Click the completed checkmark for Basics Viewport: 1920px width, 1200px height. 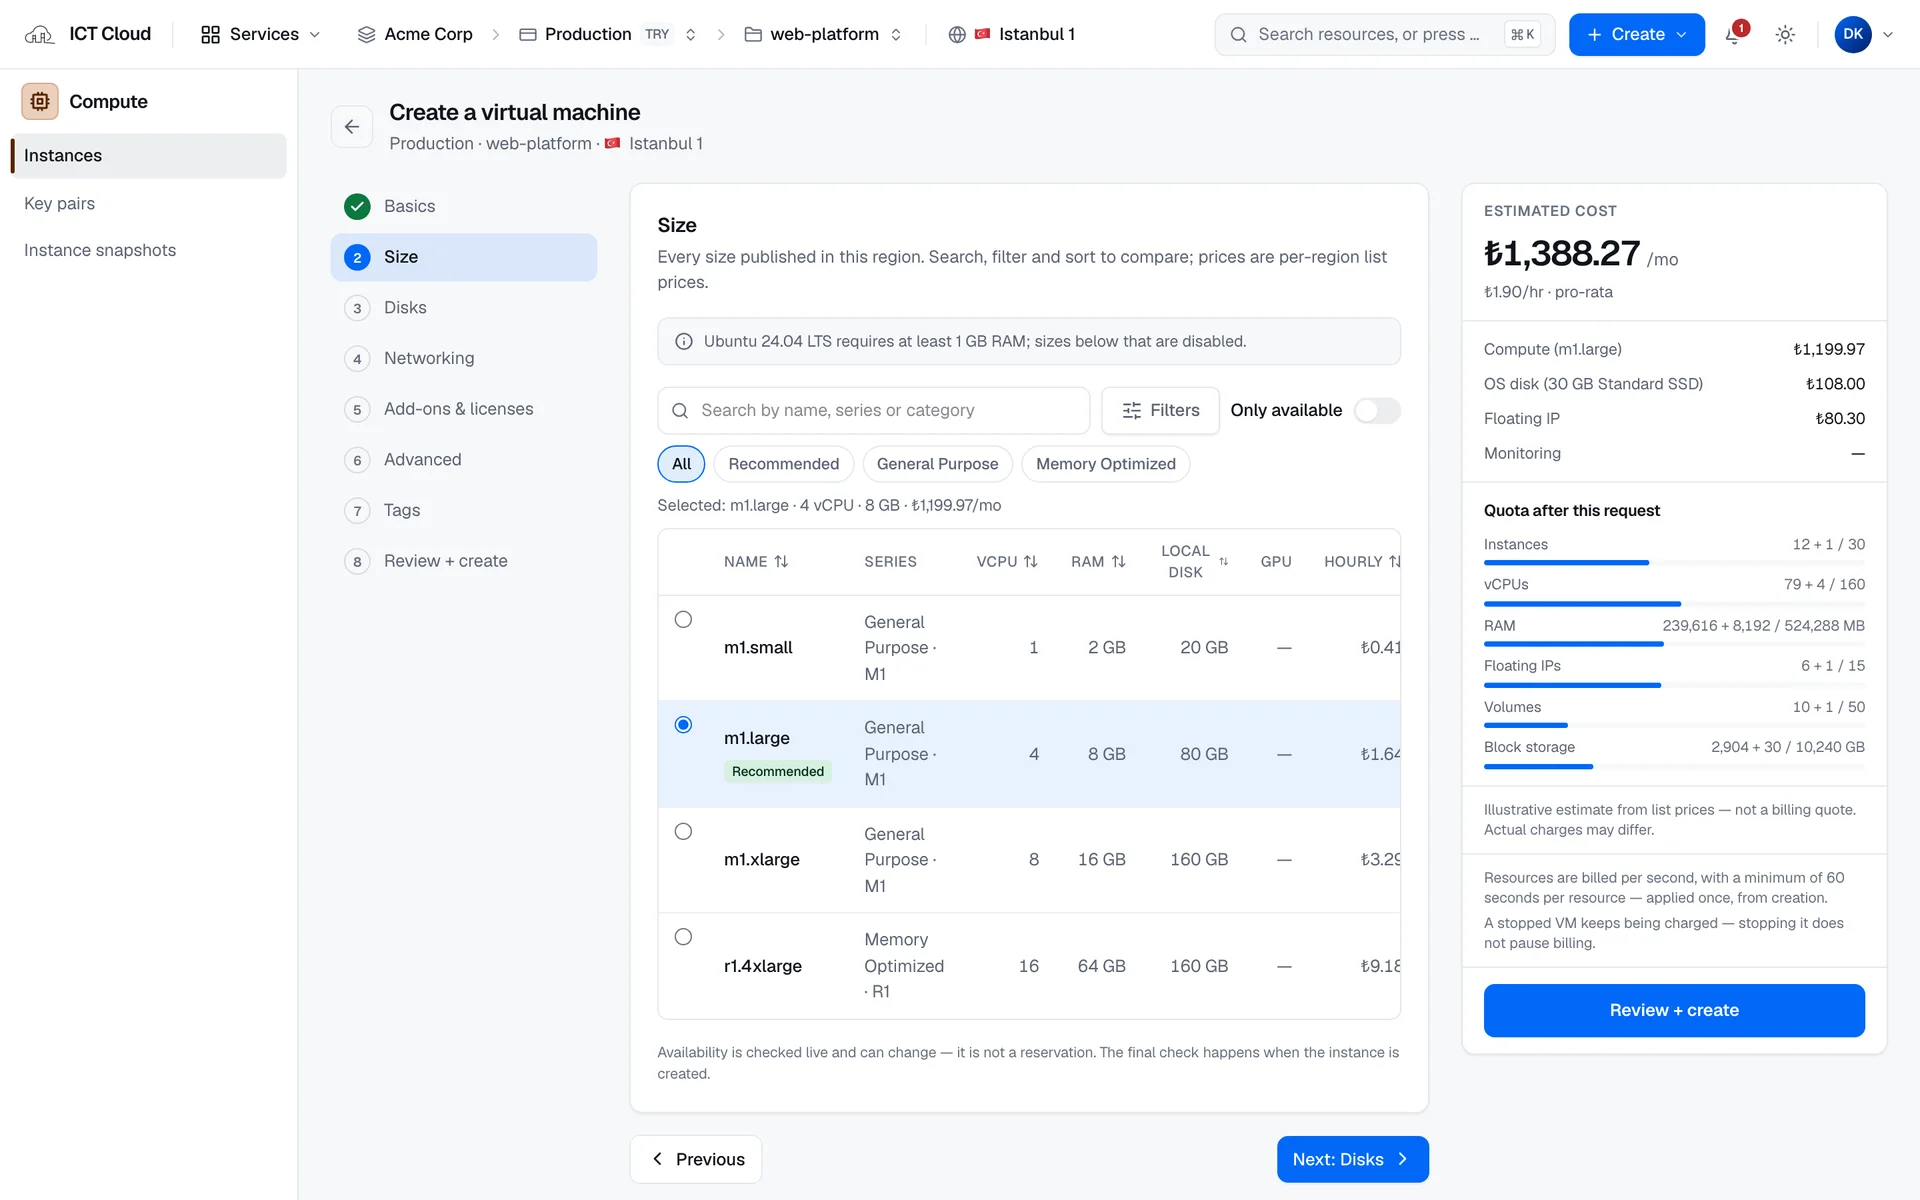[357, 206]
